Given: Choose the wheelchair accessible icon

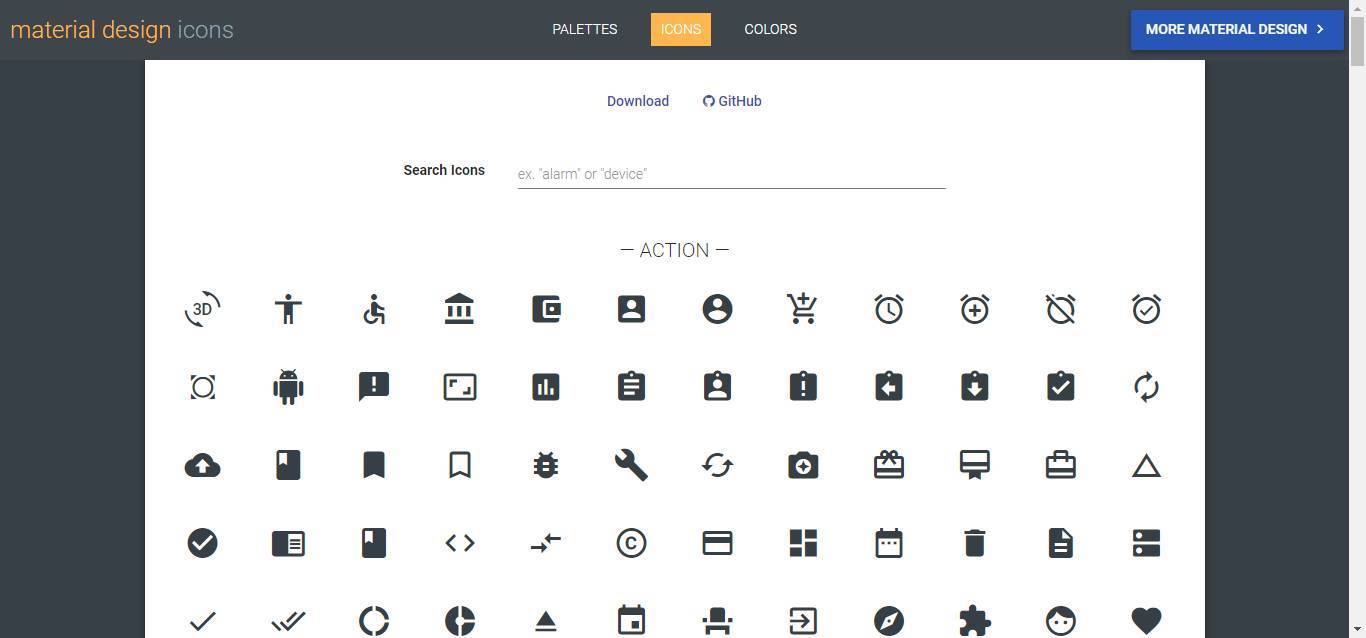Looking at the screenshot, I should pyautogui.click(x=374, y=309).
